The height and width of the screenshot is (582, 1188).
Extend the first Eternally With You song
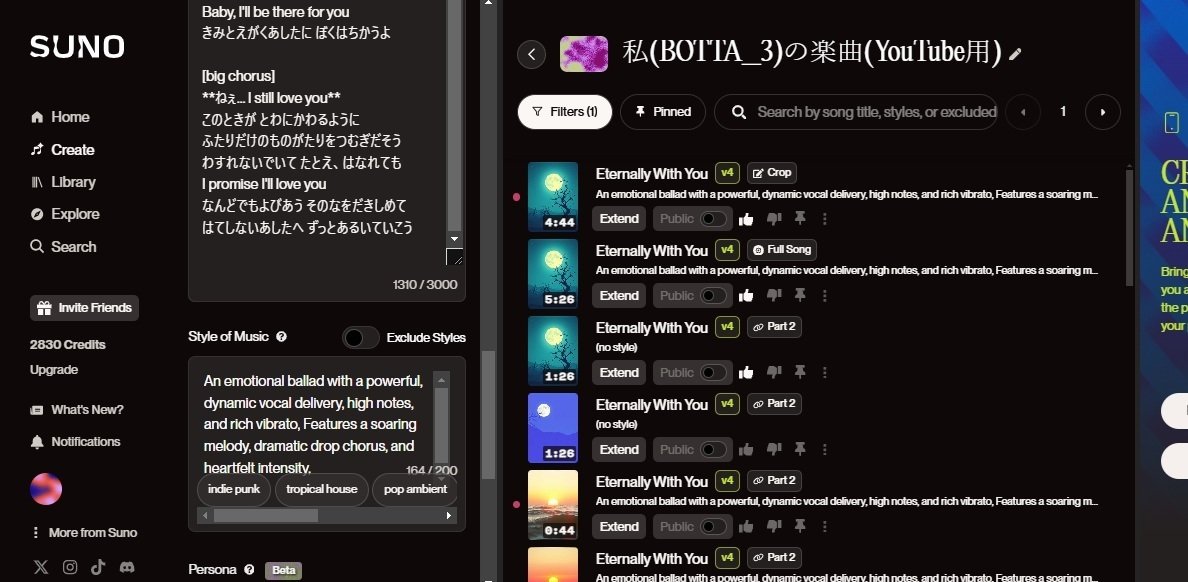tap(618, 218)
